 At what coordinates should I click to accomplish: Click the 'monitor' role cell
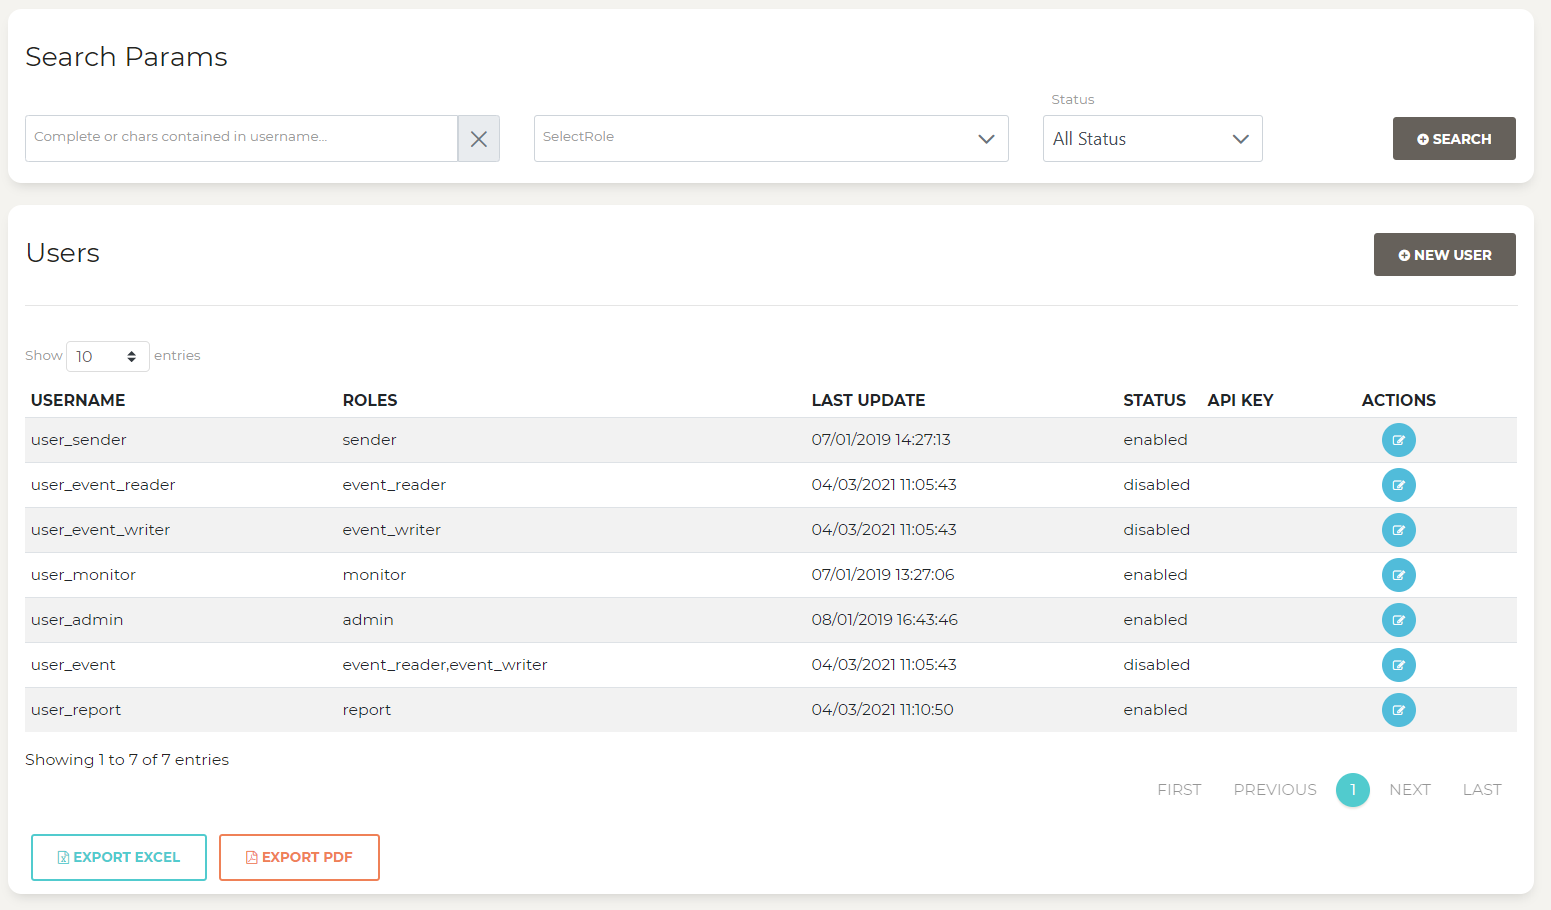(374, 575)
